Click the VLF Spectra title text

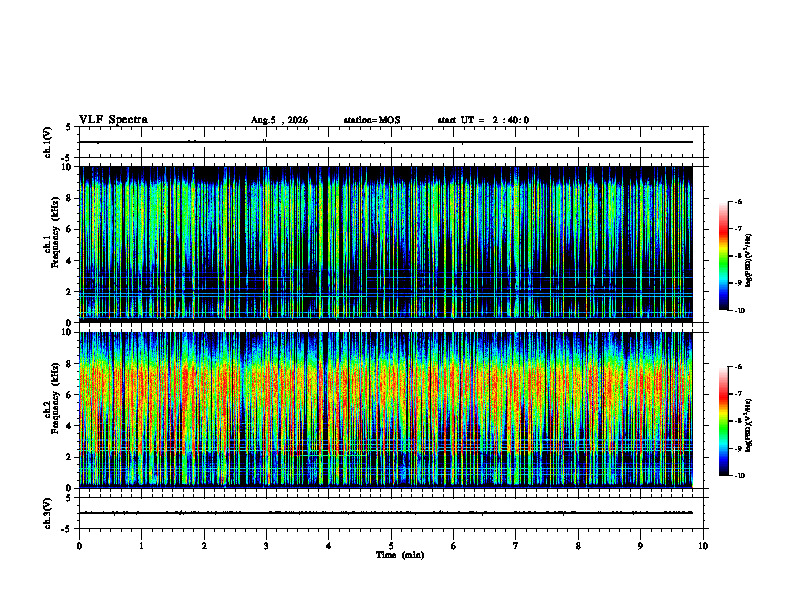113,120
